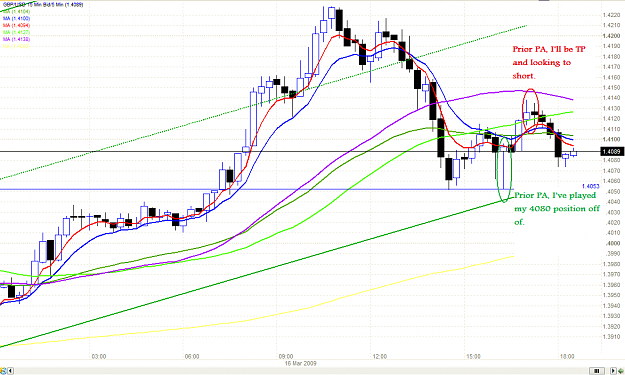The width and height of the screenshot is (625, 375).
Task: Click the green arrow icon at bottom right
Action: tap(621, 371)
